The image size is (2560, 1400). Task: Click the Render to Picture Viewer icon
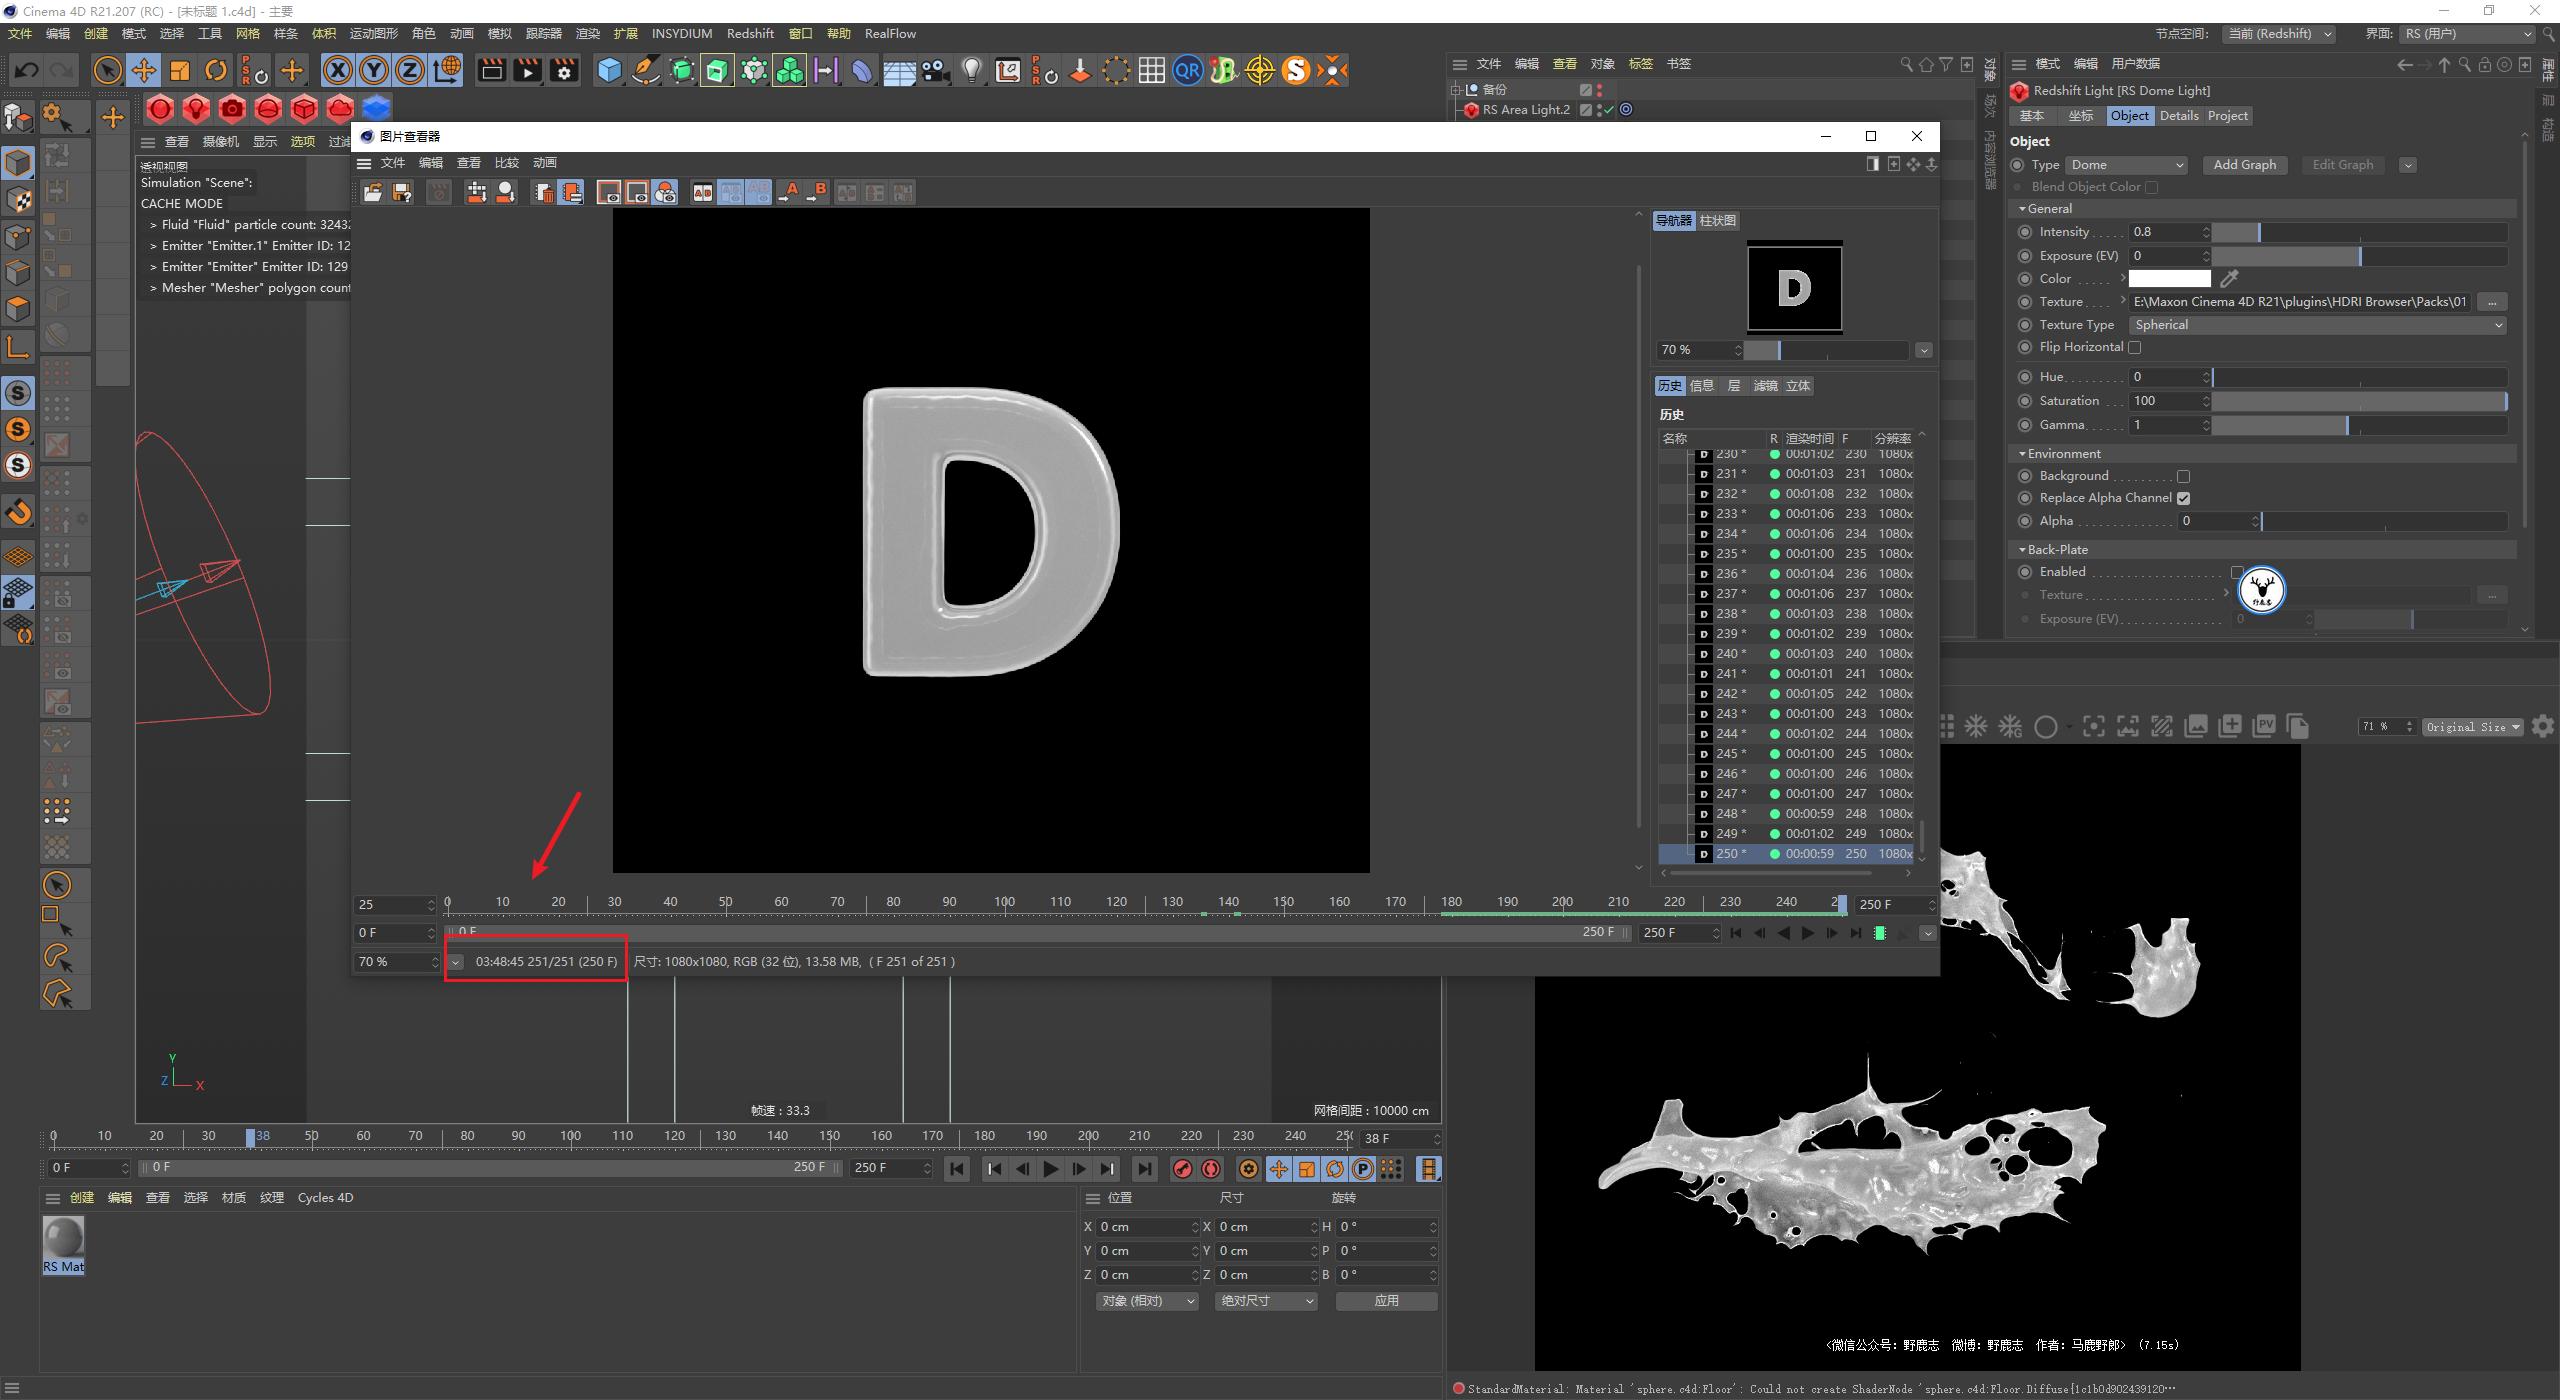(x=527, y=70)
